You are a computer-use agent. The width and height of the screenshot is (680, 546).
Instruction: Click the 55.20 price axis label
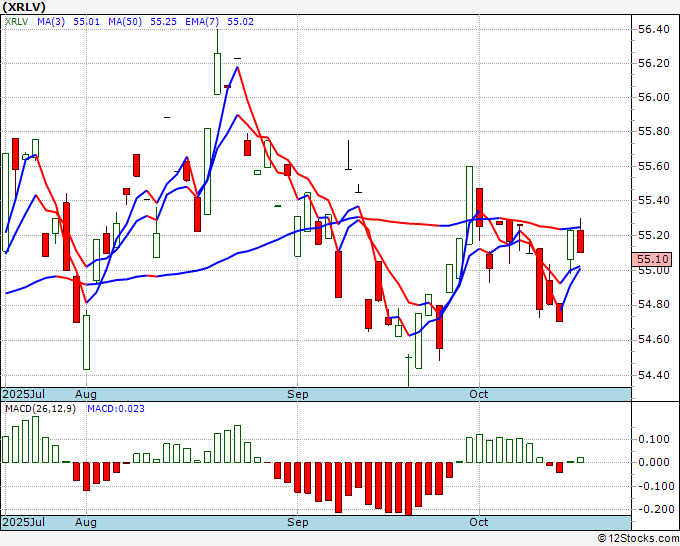(654, 235)
